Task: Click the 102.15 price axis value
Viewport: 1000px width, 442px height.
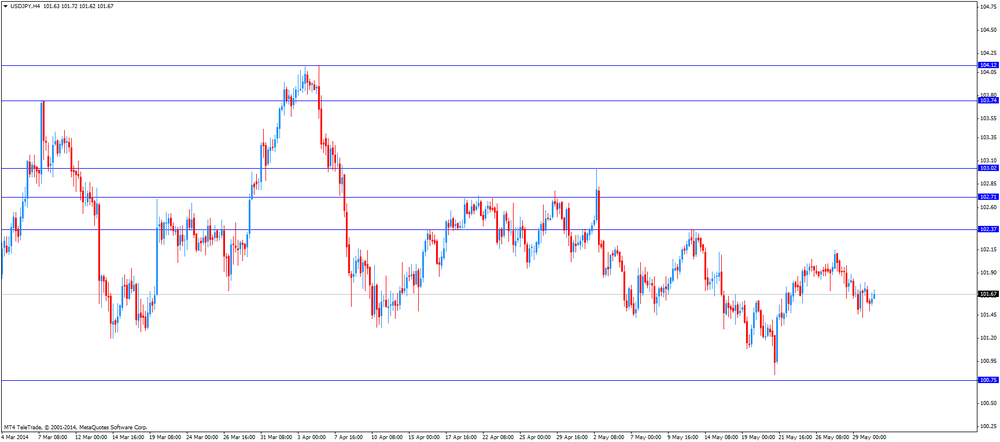Action: point(989,249)
